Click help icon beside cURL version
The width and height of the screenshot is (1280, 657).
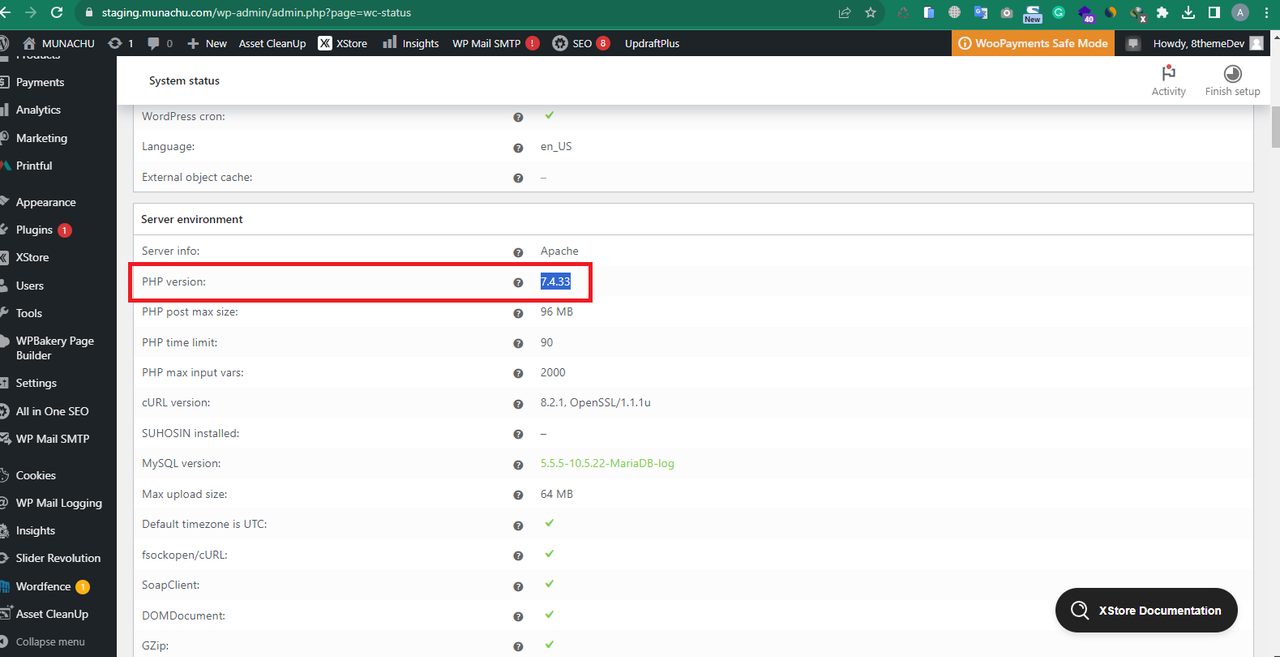click(518, 404)
